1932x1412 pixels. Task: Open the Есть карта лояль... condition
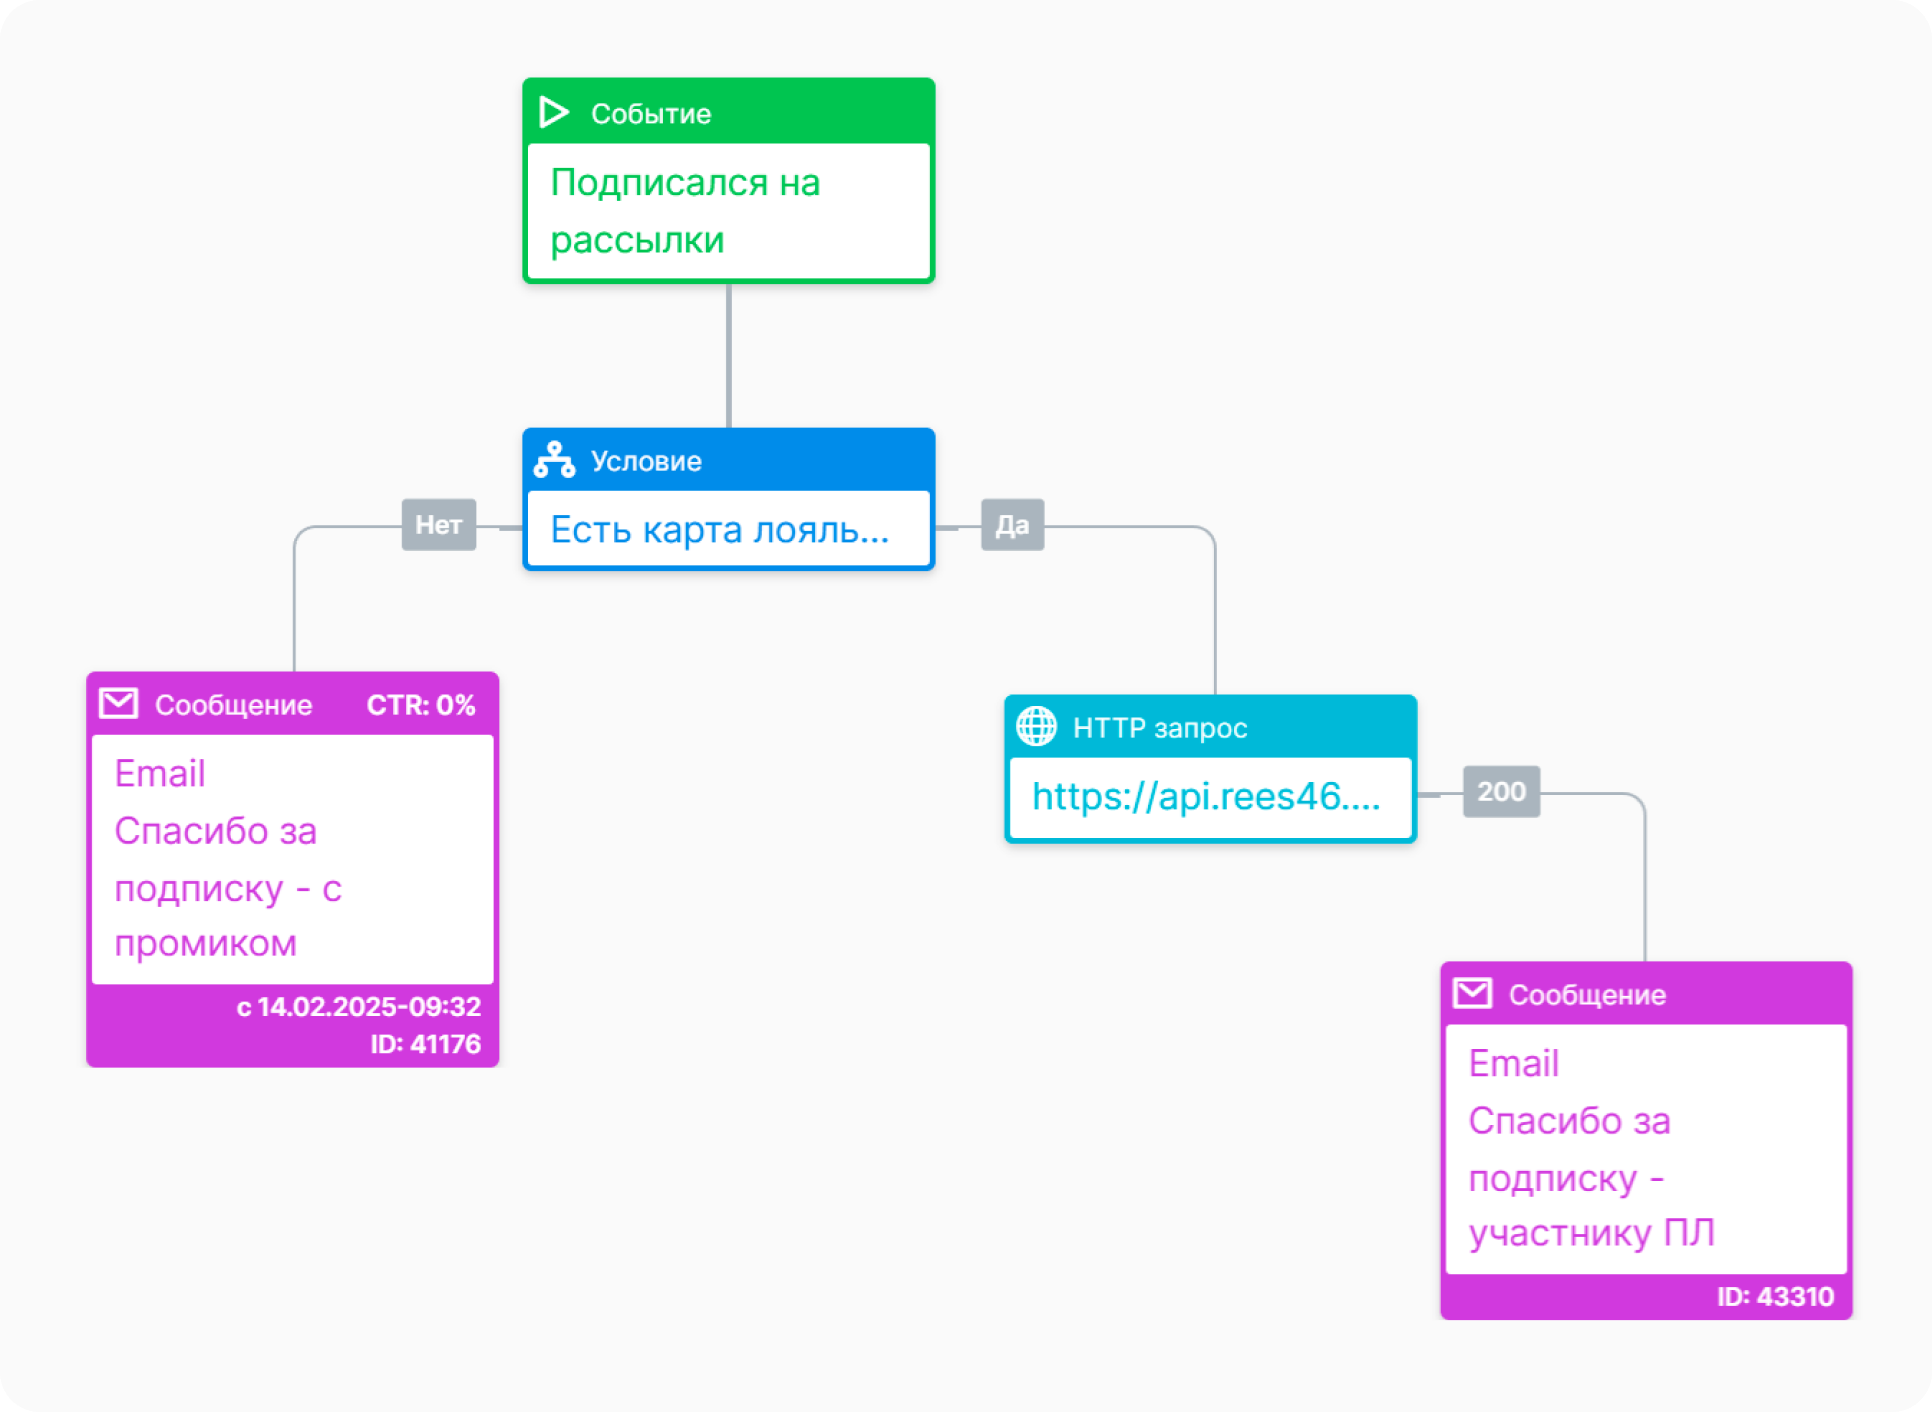pos(729,529)
